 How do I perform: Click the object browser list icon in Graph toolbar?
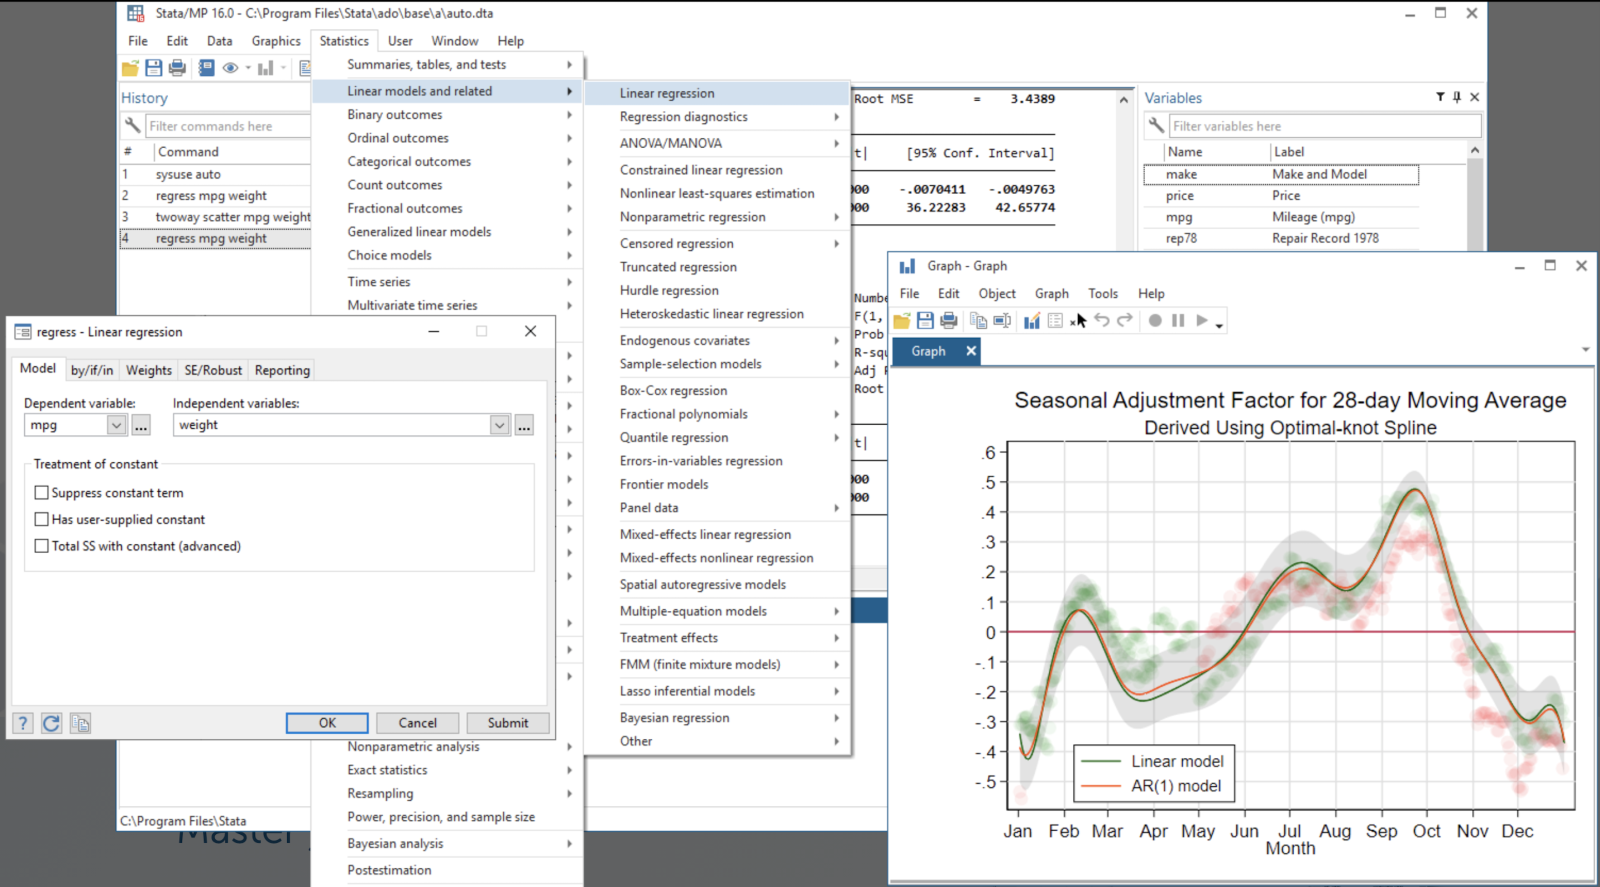coord(1055,321)
